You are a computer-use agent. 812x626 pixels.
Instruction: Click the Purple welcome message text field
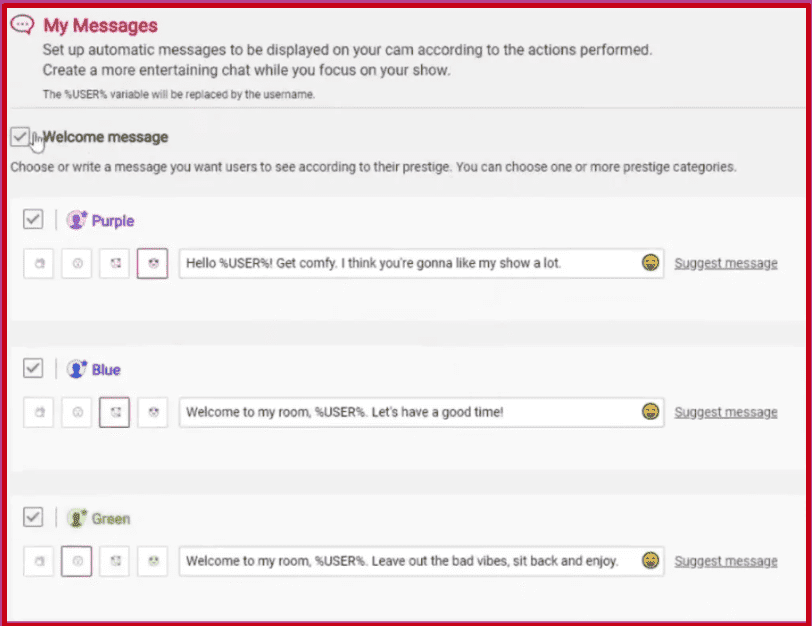click(x=405, y=264)
